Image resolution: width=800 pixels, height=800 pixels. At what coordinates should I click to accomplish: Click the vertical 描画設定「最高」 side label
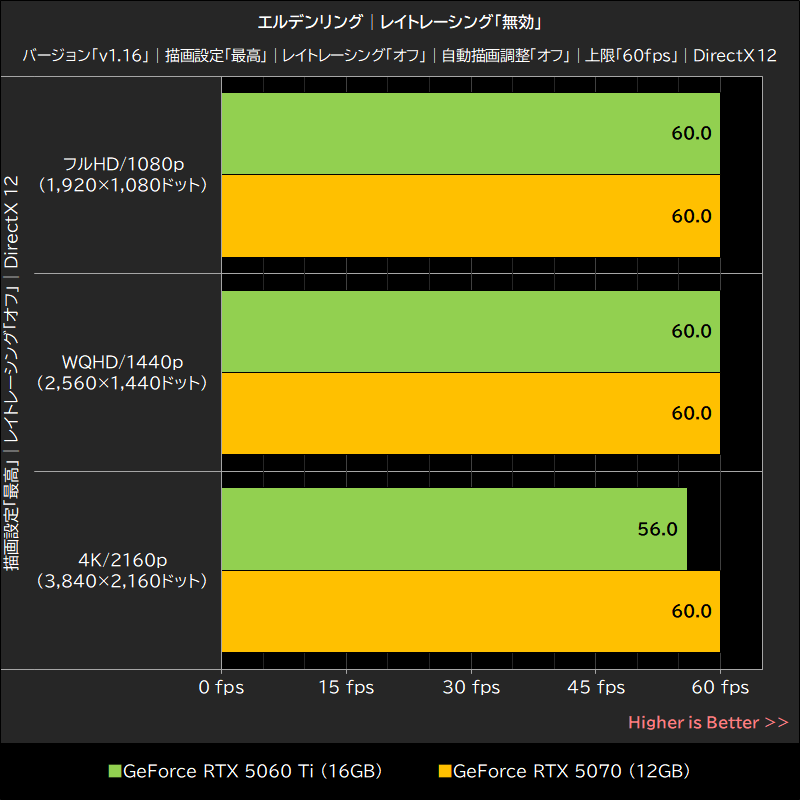11,514
